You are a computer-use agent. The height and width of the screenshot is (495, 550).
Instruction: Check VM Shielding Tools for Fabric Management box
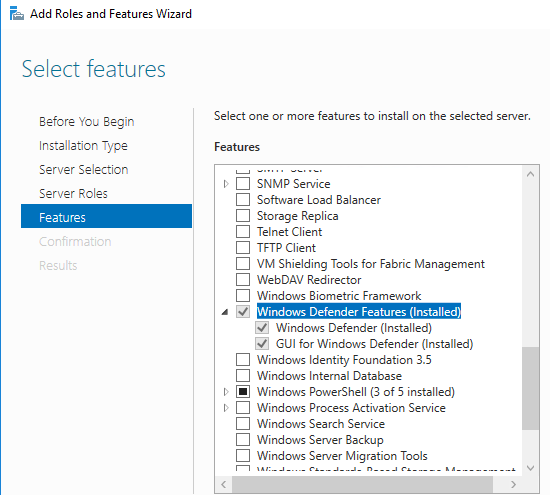click(x=243, y=263)
